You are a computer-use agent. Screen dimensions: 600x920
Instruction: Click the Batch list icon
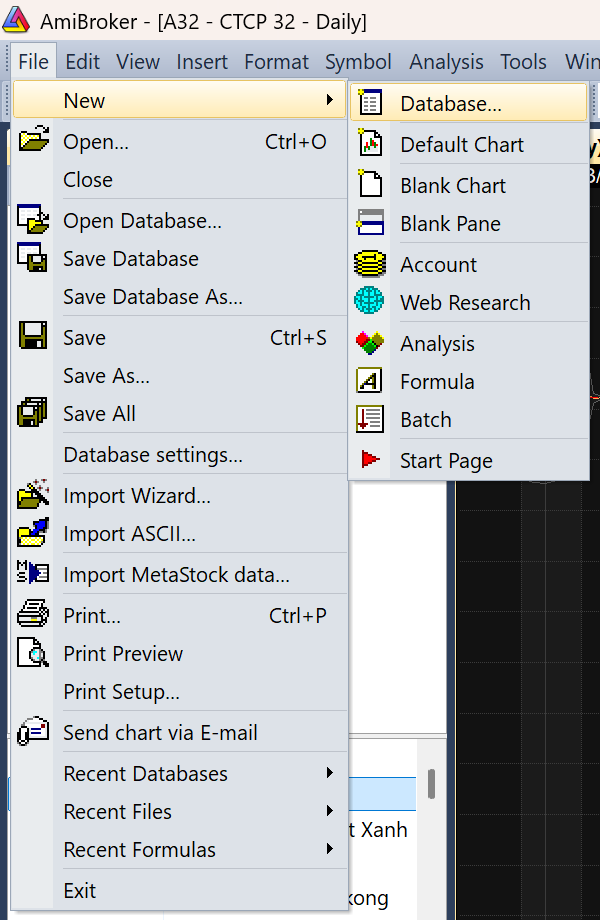click(x=370, y=418)
